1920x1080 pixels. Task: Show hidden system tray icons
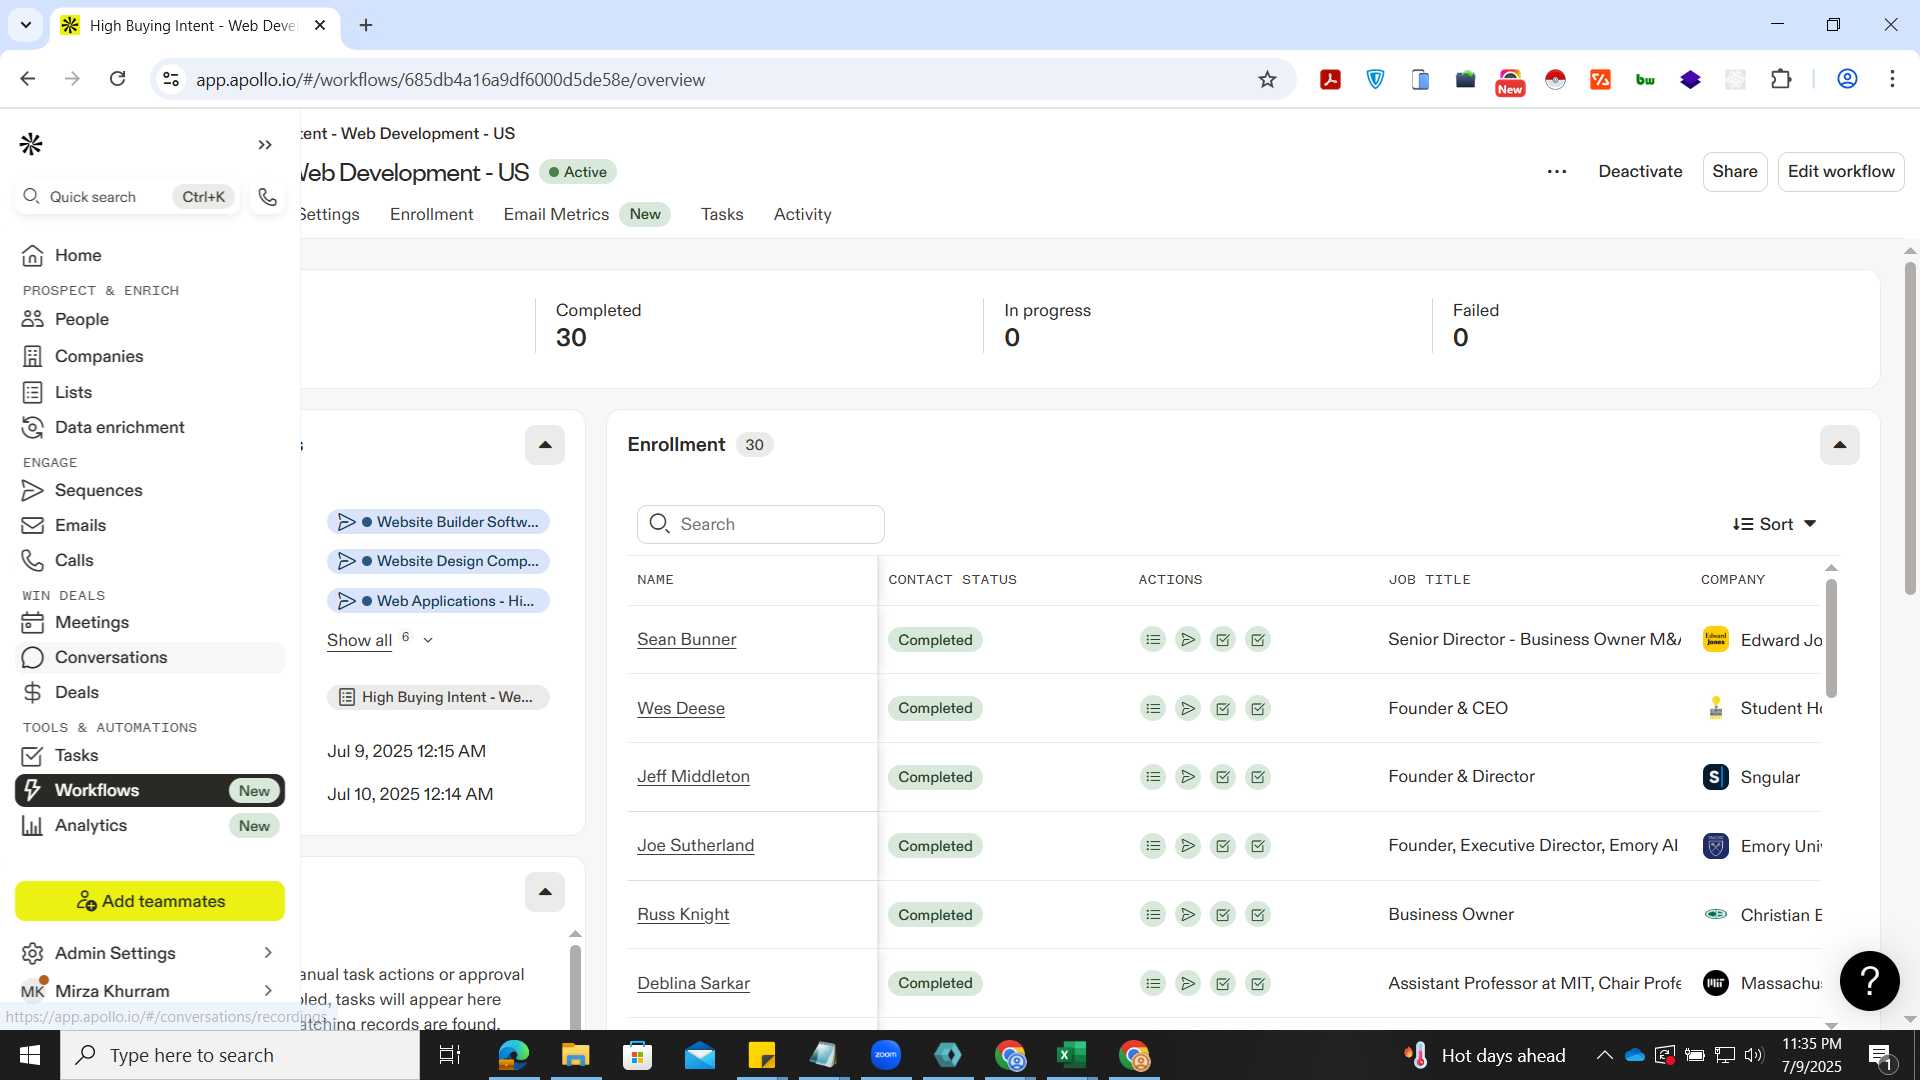click(x=1604, y=1055)
